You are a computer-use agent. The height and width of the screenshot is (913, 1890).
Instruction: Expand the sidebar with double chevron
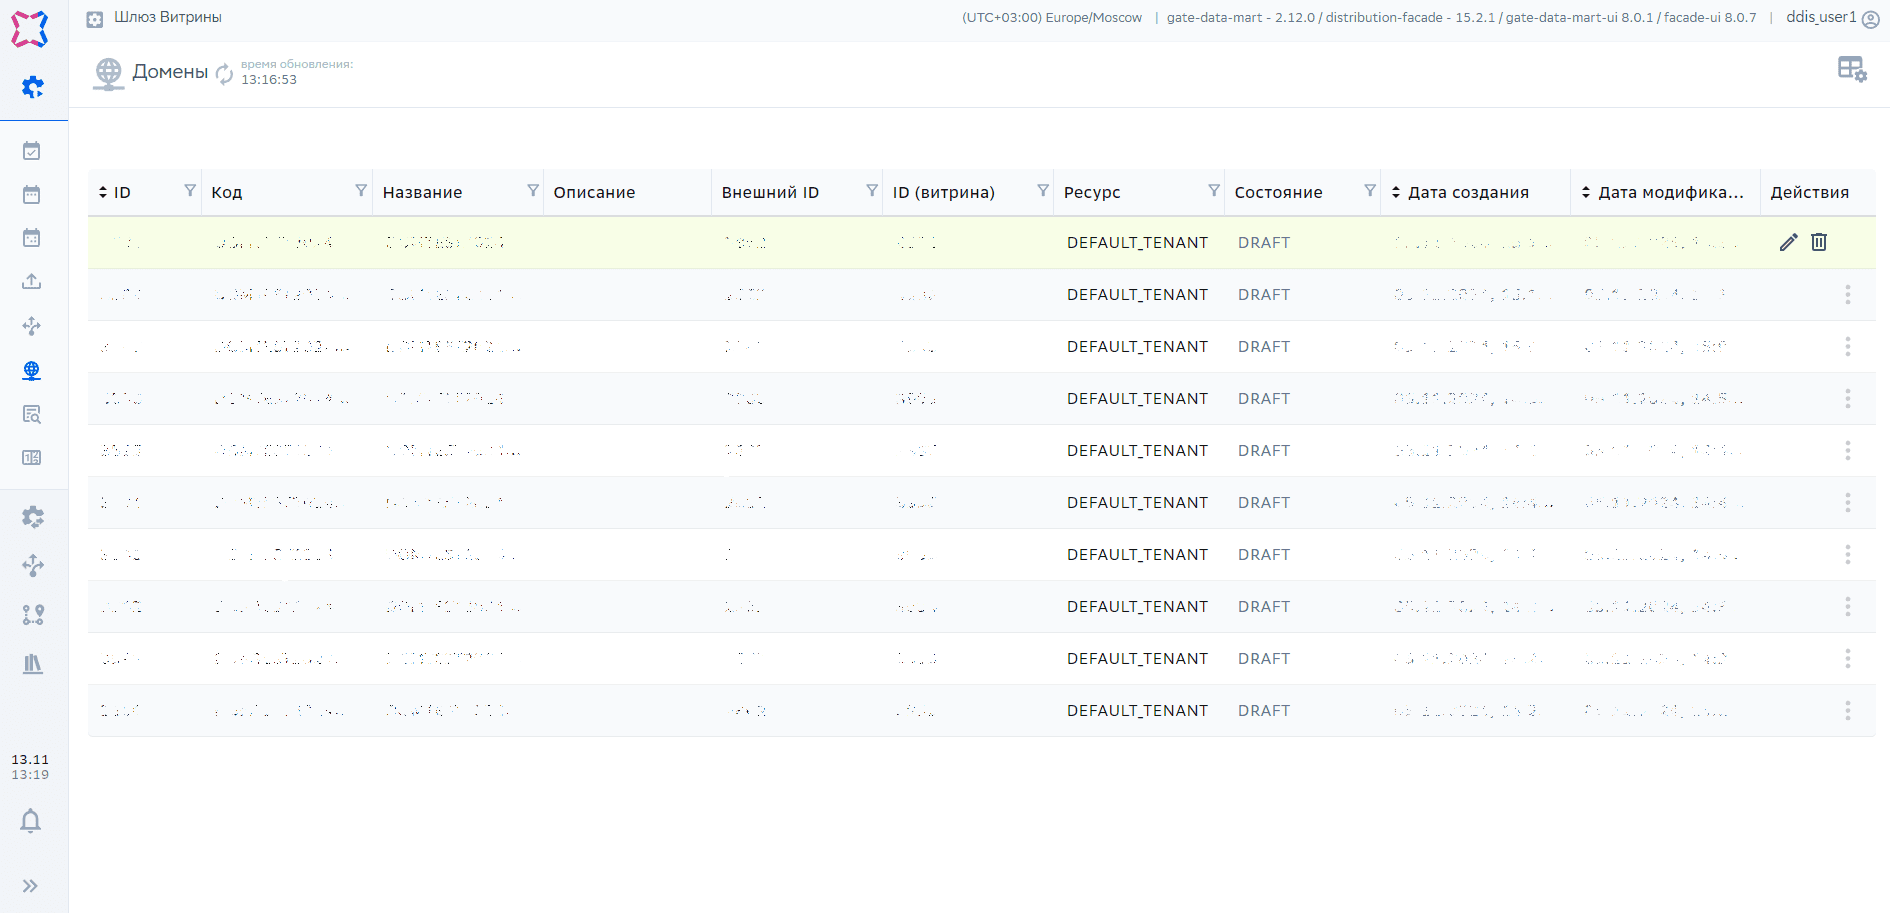(31, 886)
